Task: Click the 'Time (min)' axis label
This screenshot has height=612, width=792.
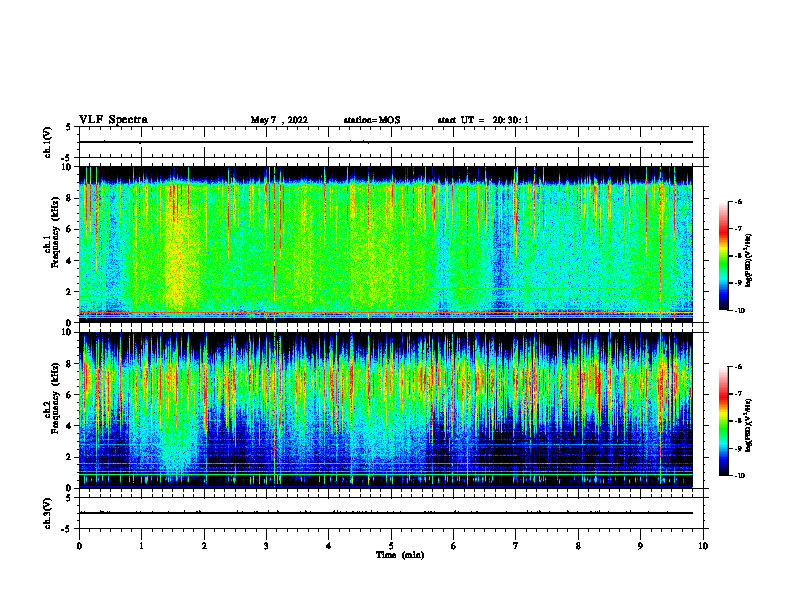Action: pyautogui.click(x=400, y=555)
